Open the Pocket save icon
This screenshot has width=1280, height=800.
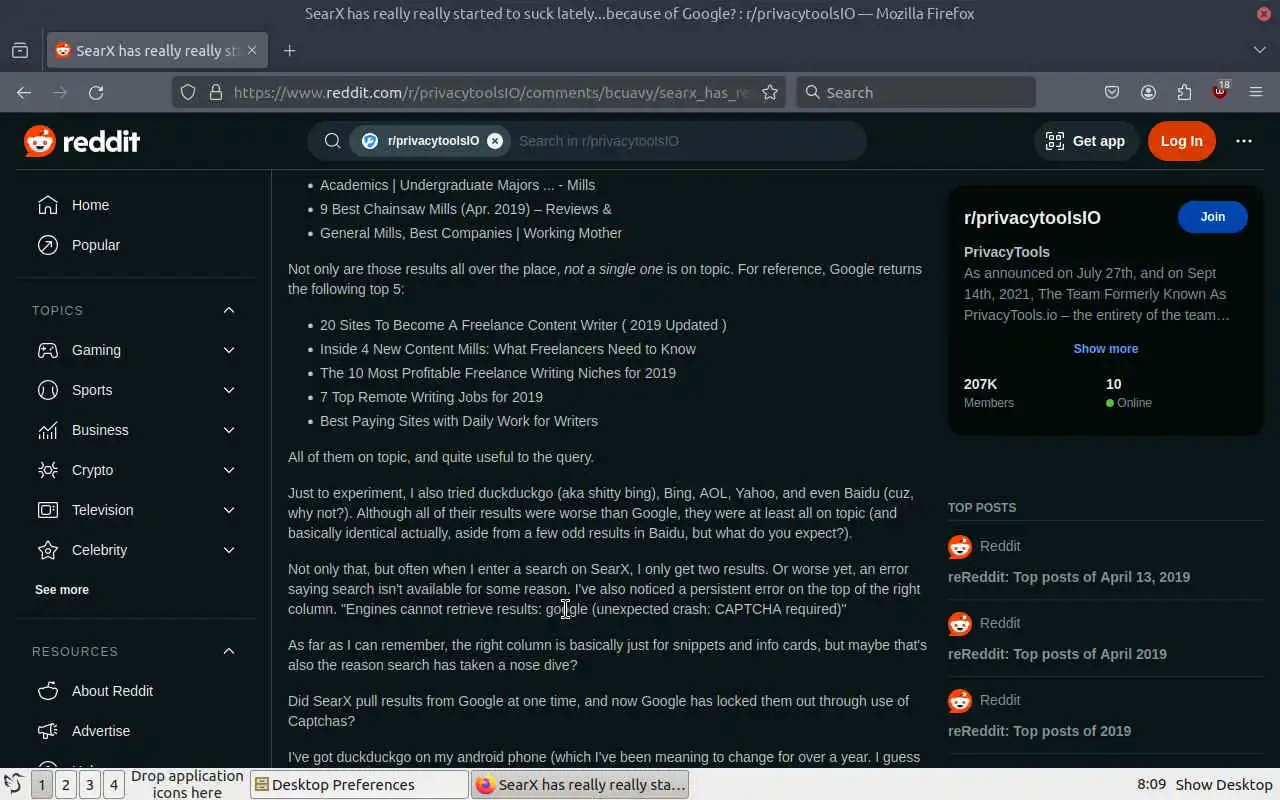tap(1112, 92)
